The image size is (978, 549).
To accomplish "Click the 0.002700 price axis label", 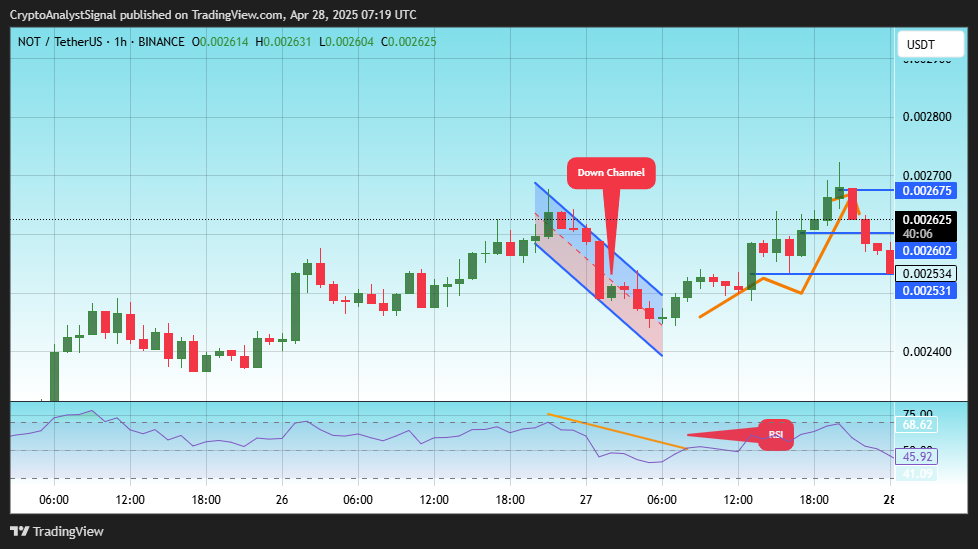I will point(927,176).
